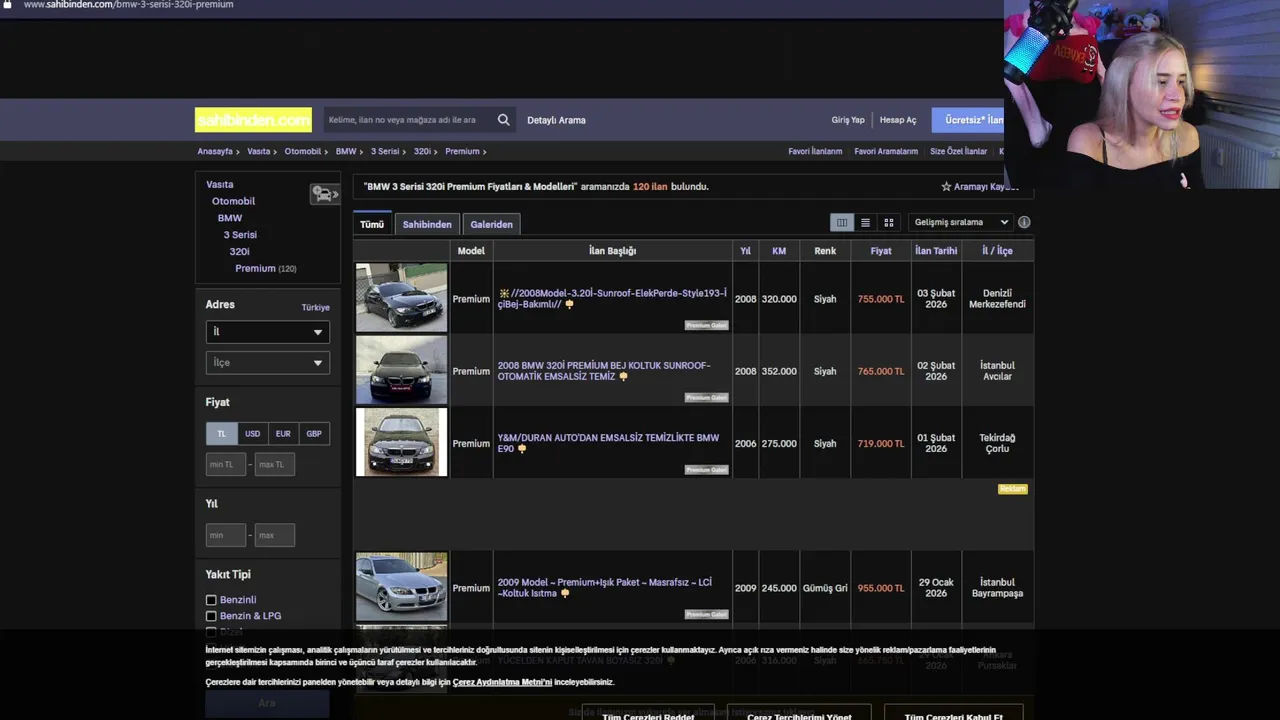Click the Hesap Aç link

898,120
